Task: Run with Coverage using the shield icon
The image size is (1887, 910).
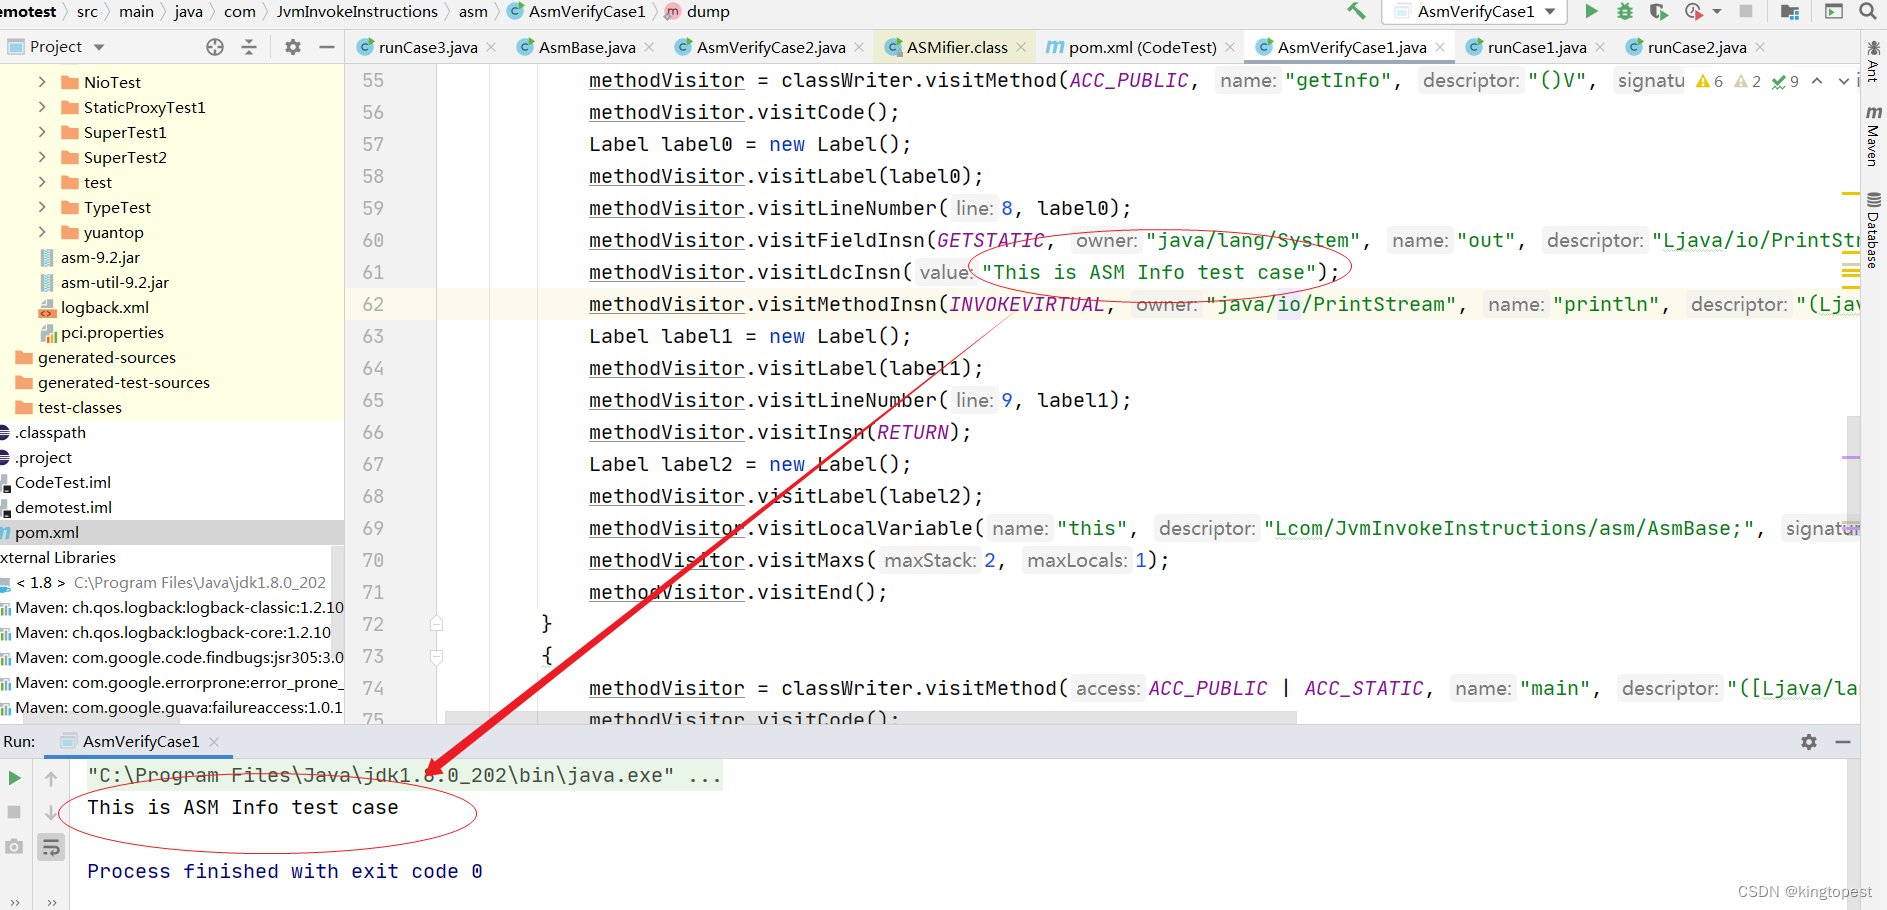Action: (x=1658, y=12)
